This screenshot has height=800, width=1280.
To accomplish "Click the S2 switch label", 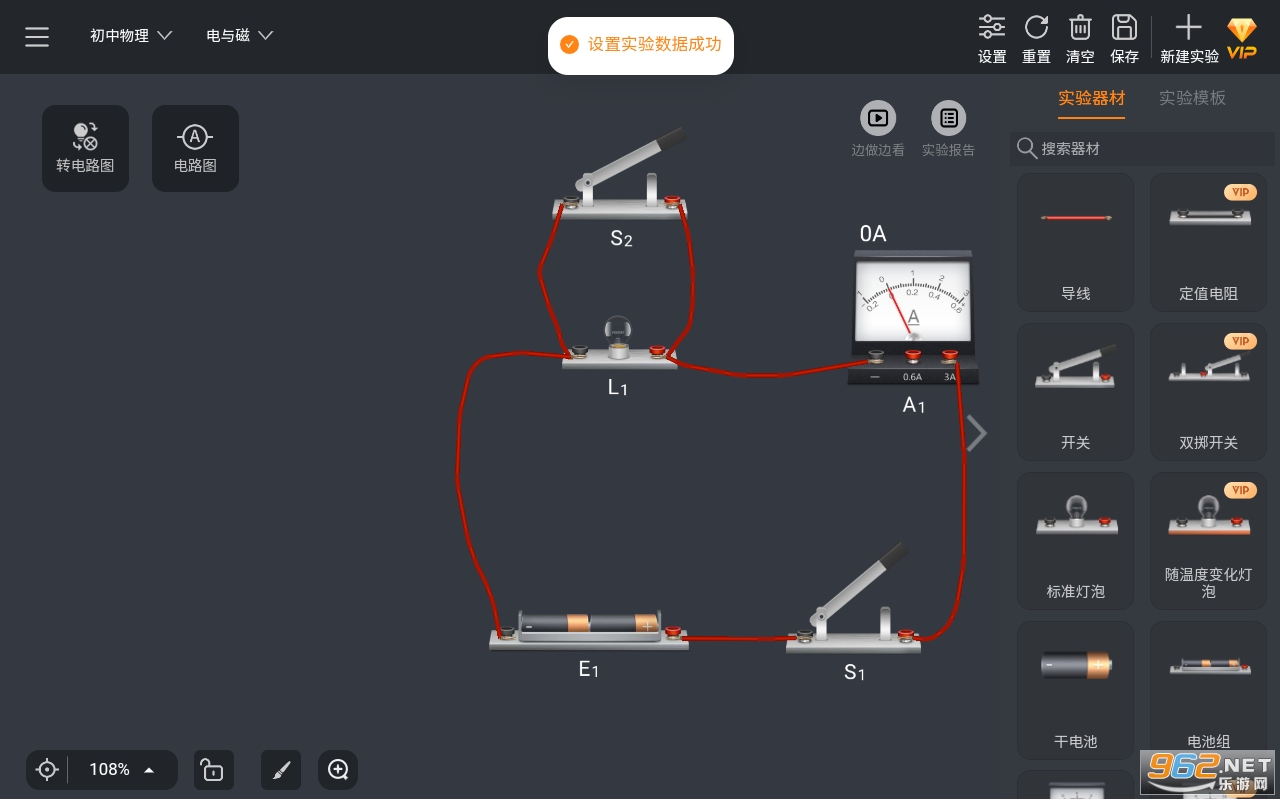I will point(621,238).
